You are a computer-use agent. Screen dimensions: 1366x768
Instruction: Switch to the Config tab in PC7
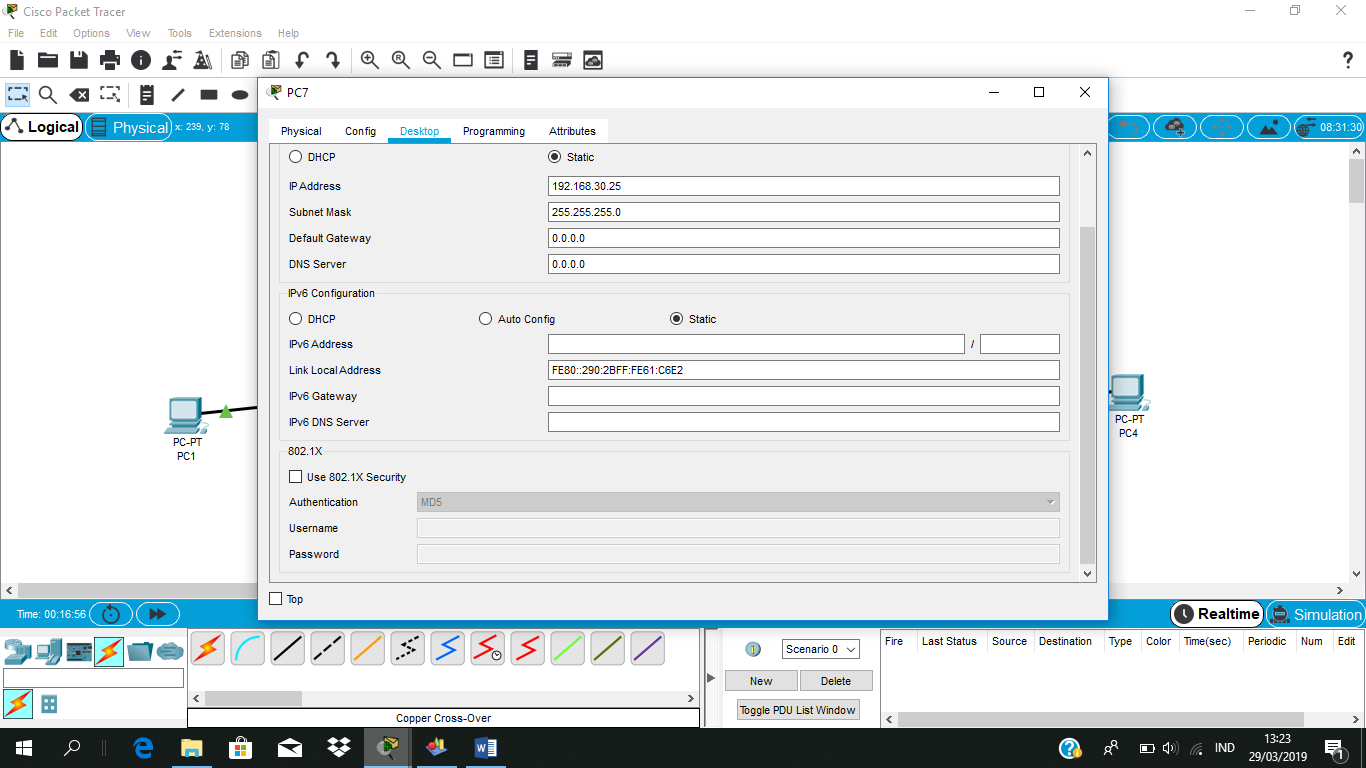coord(360,131)
